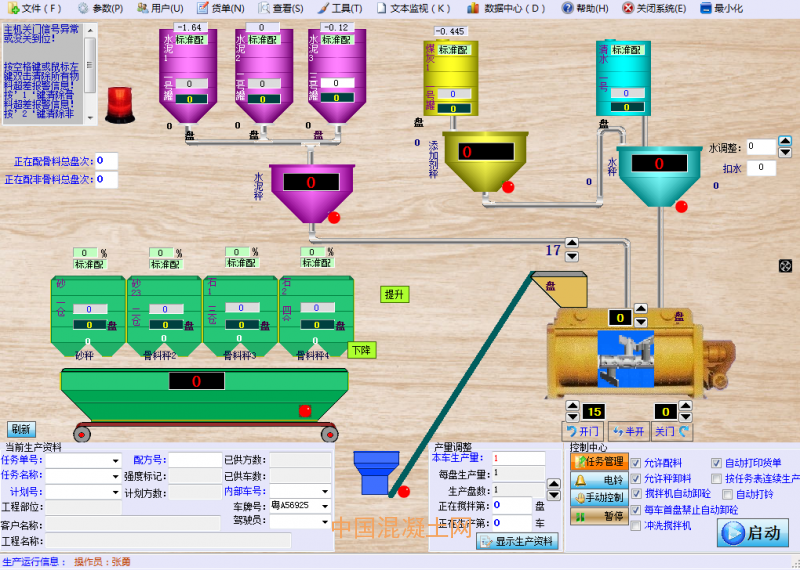Click the 启动 start button

pyautogui.click(x=753, y=533)
